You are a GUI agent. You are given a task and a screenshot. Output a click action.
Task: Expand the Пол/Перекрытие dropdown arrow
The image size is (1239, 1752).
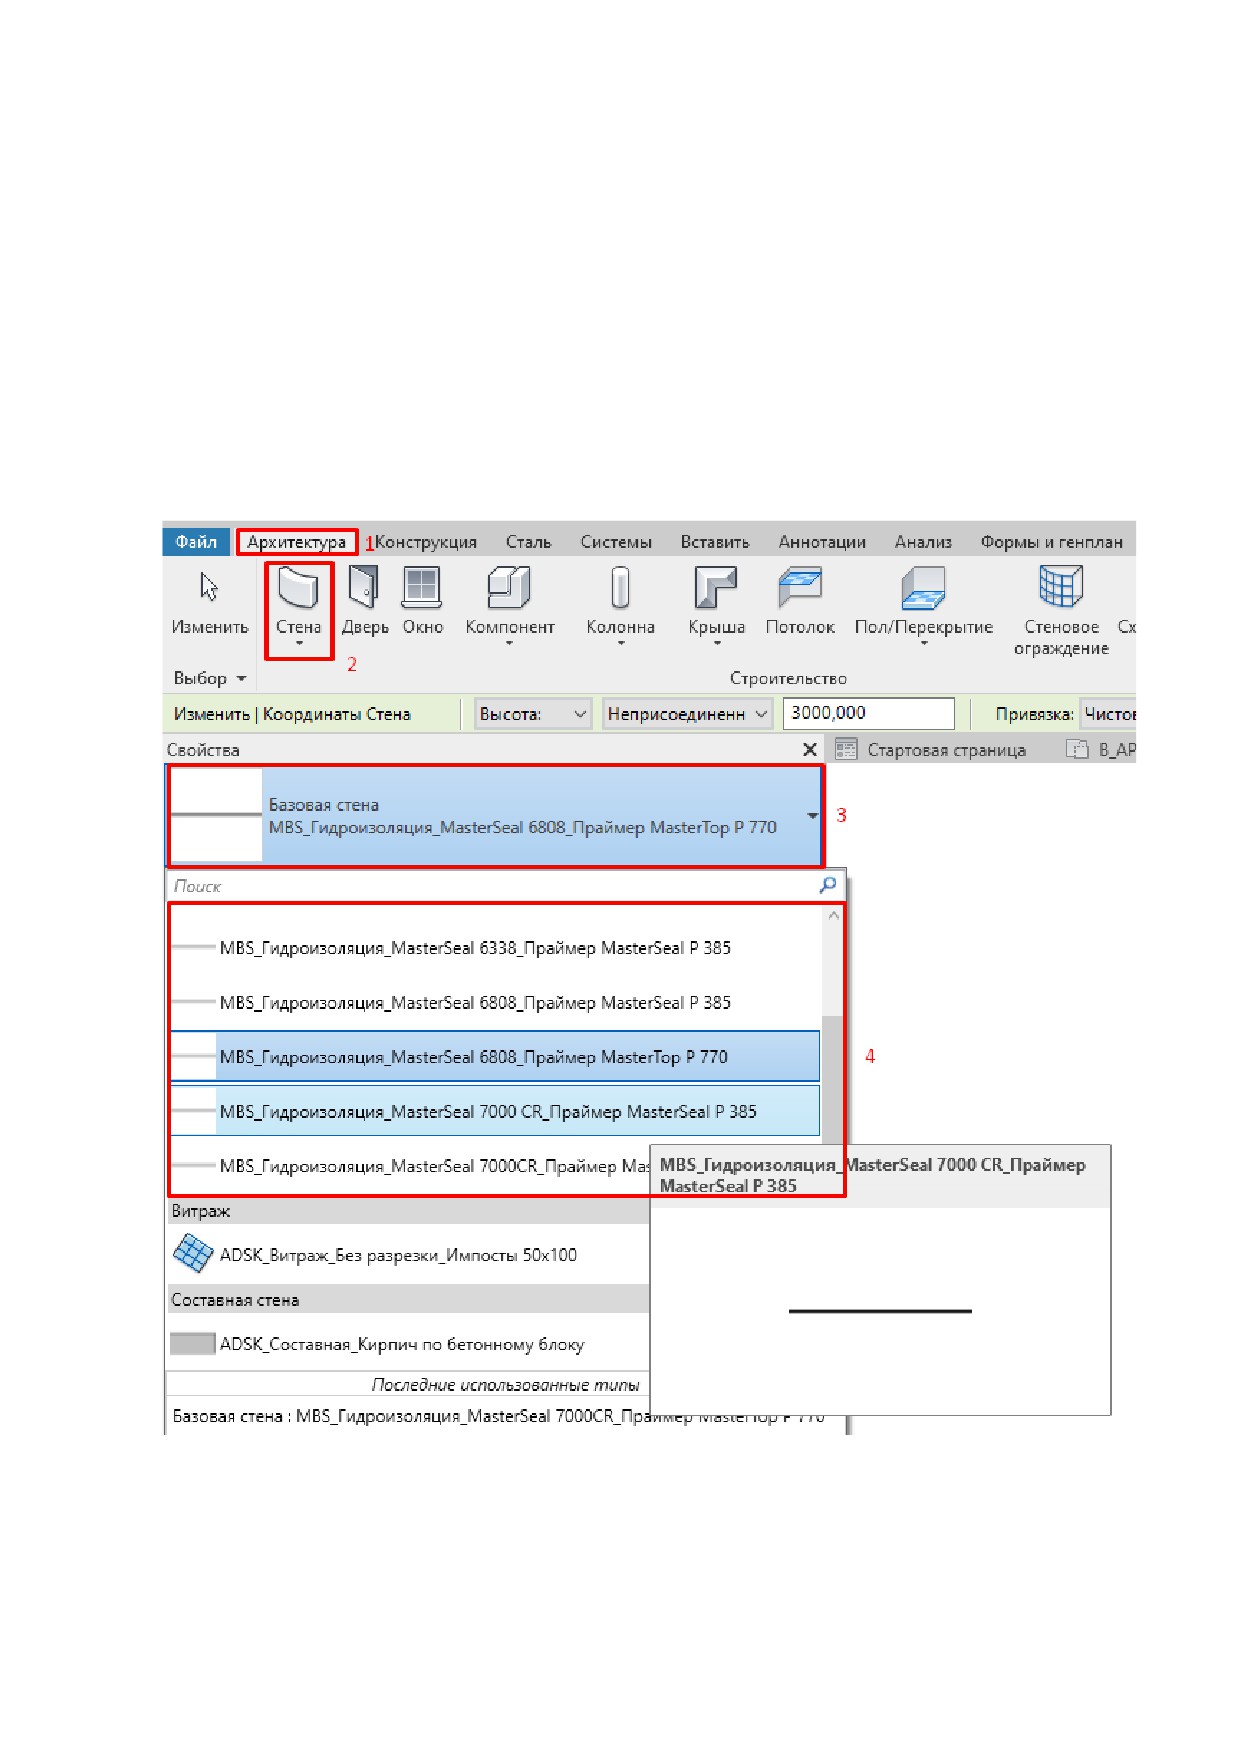[923, 644]
